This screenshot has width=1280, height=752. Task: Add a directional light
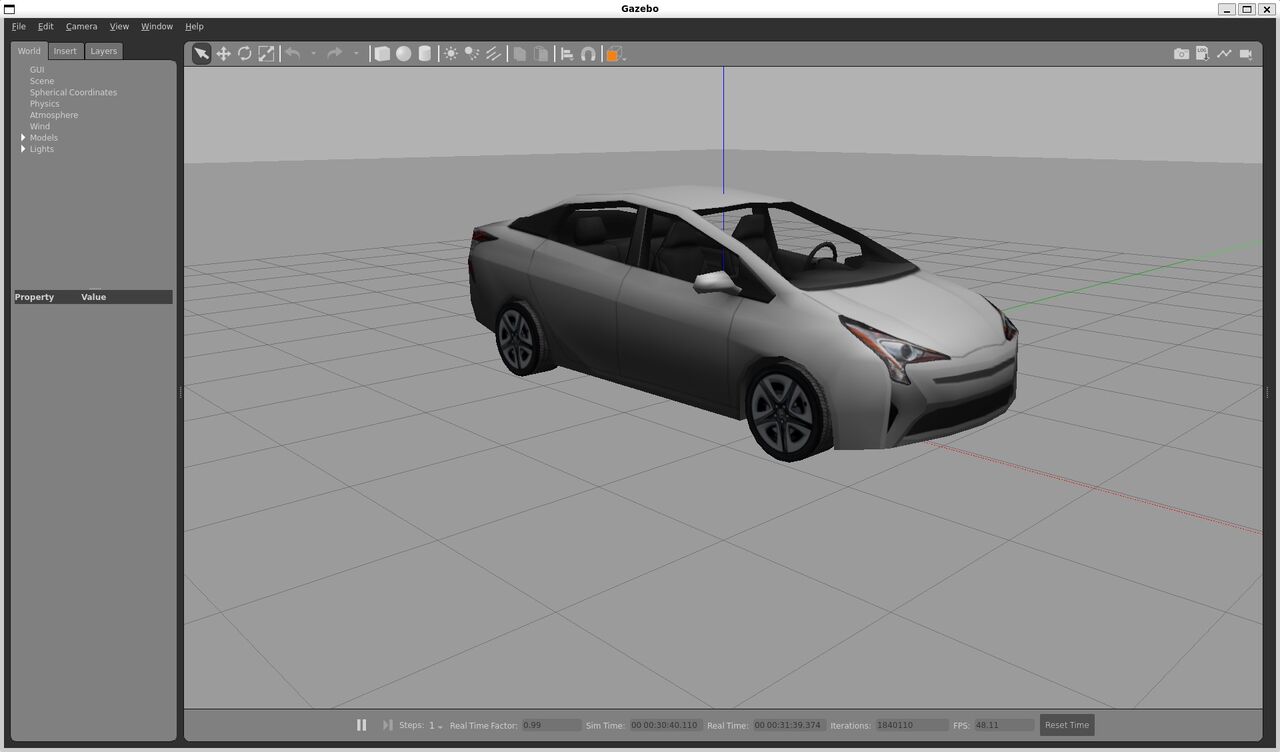pyautogui.click(x=493, y=54)
